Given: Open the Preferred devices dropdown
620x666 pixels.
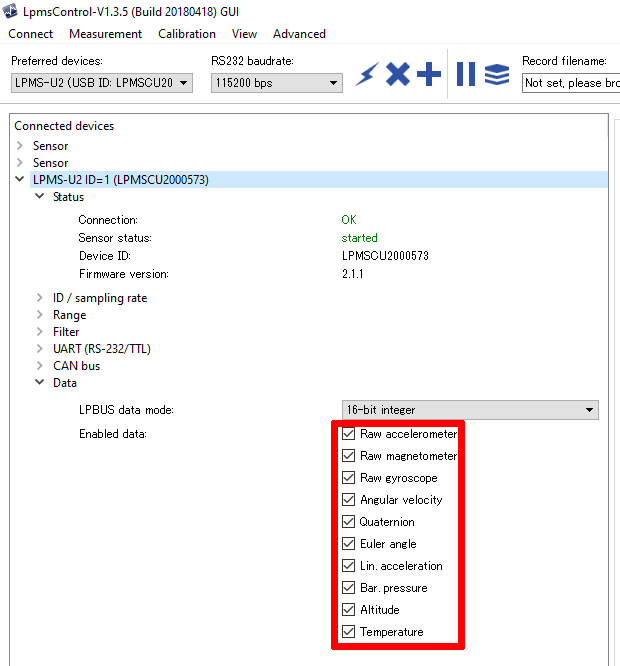Looking at the screenshot, I should click(x=101, y=83).
